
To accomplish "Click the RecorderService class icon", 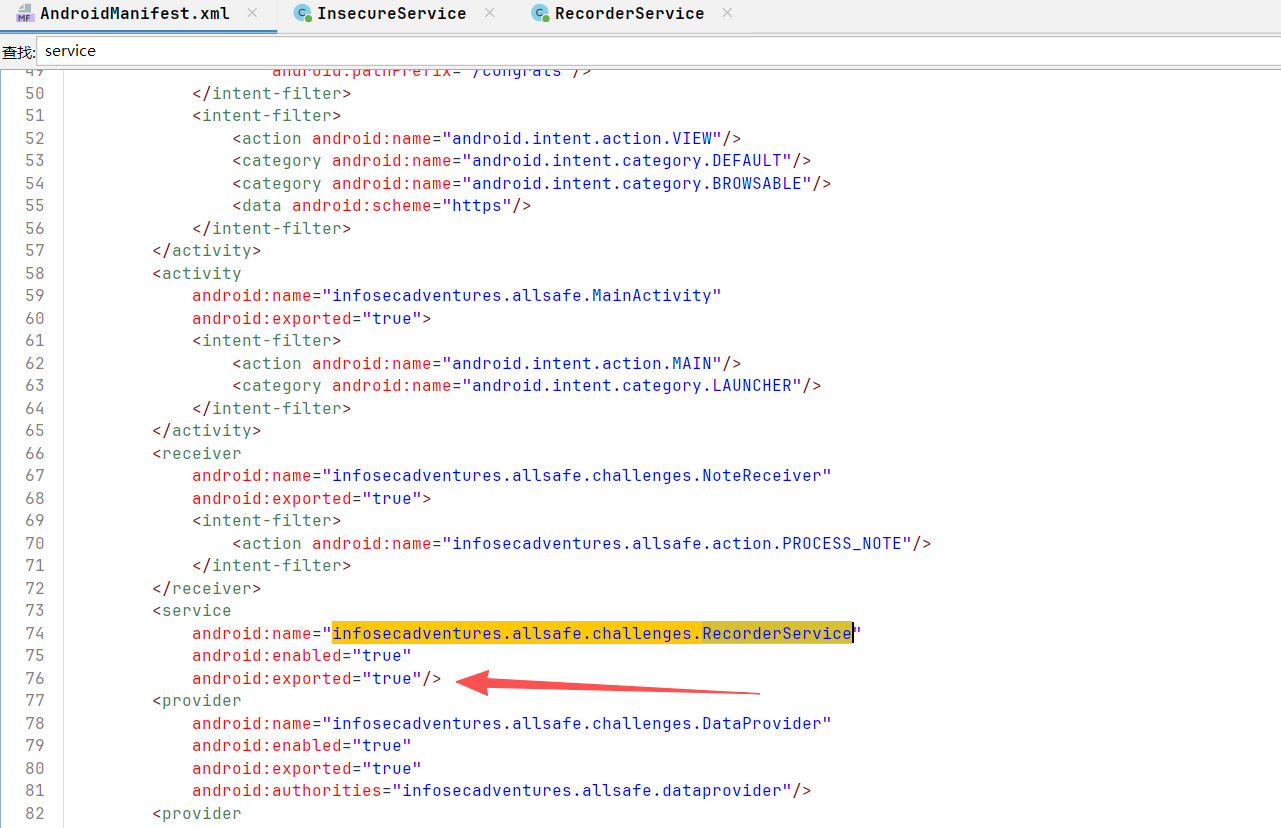I will 540,13.
